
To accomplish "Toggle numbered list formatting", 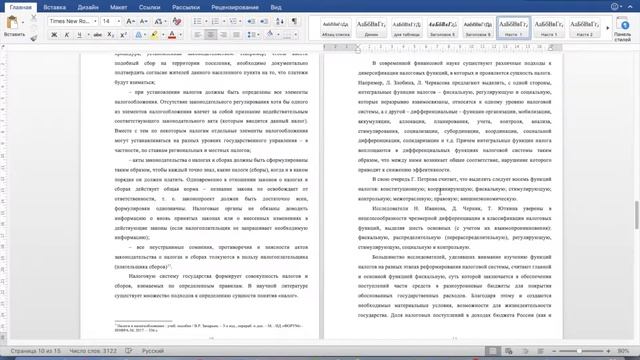I will (215, 21).
